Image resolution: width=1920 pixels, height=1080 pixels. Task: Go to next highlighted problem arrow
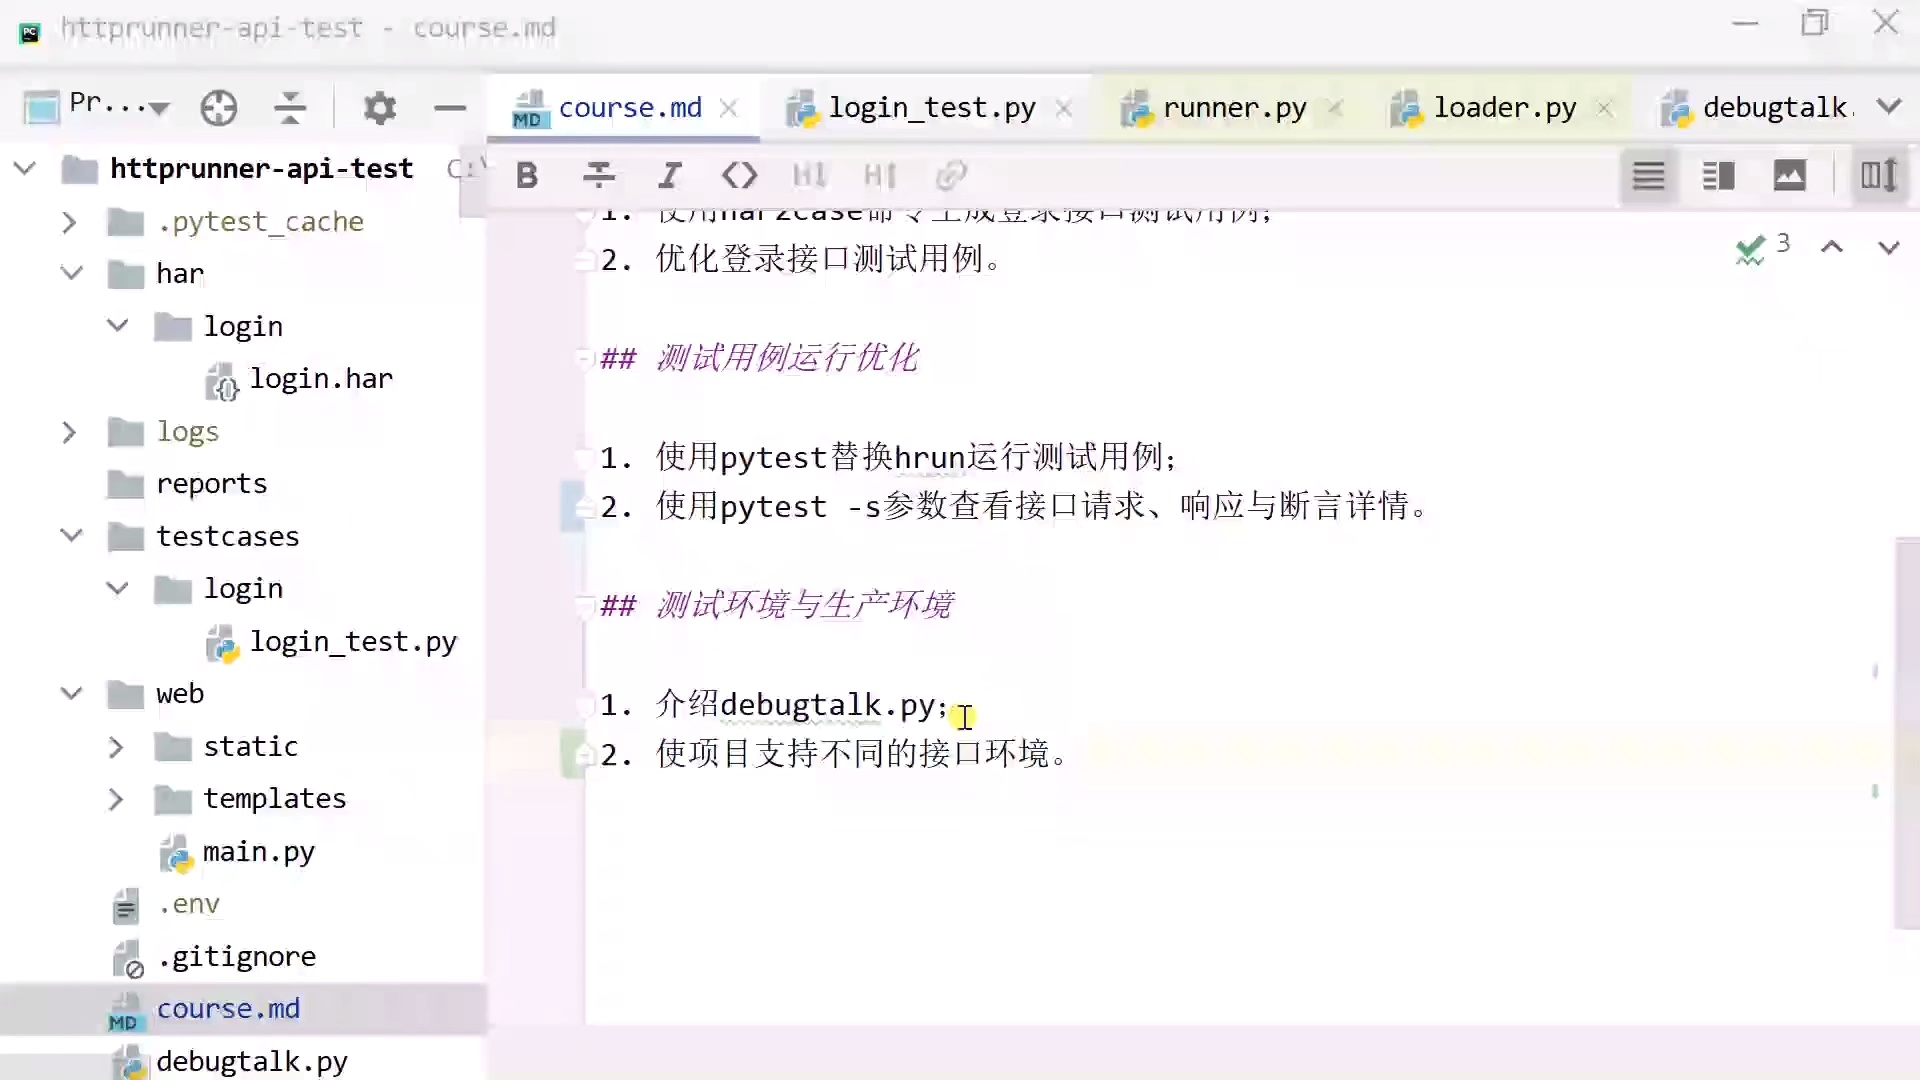click(x=1888, y=247)
